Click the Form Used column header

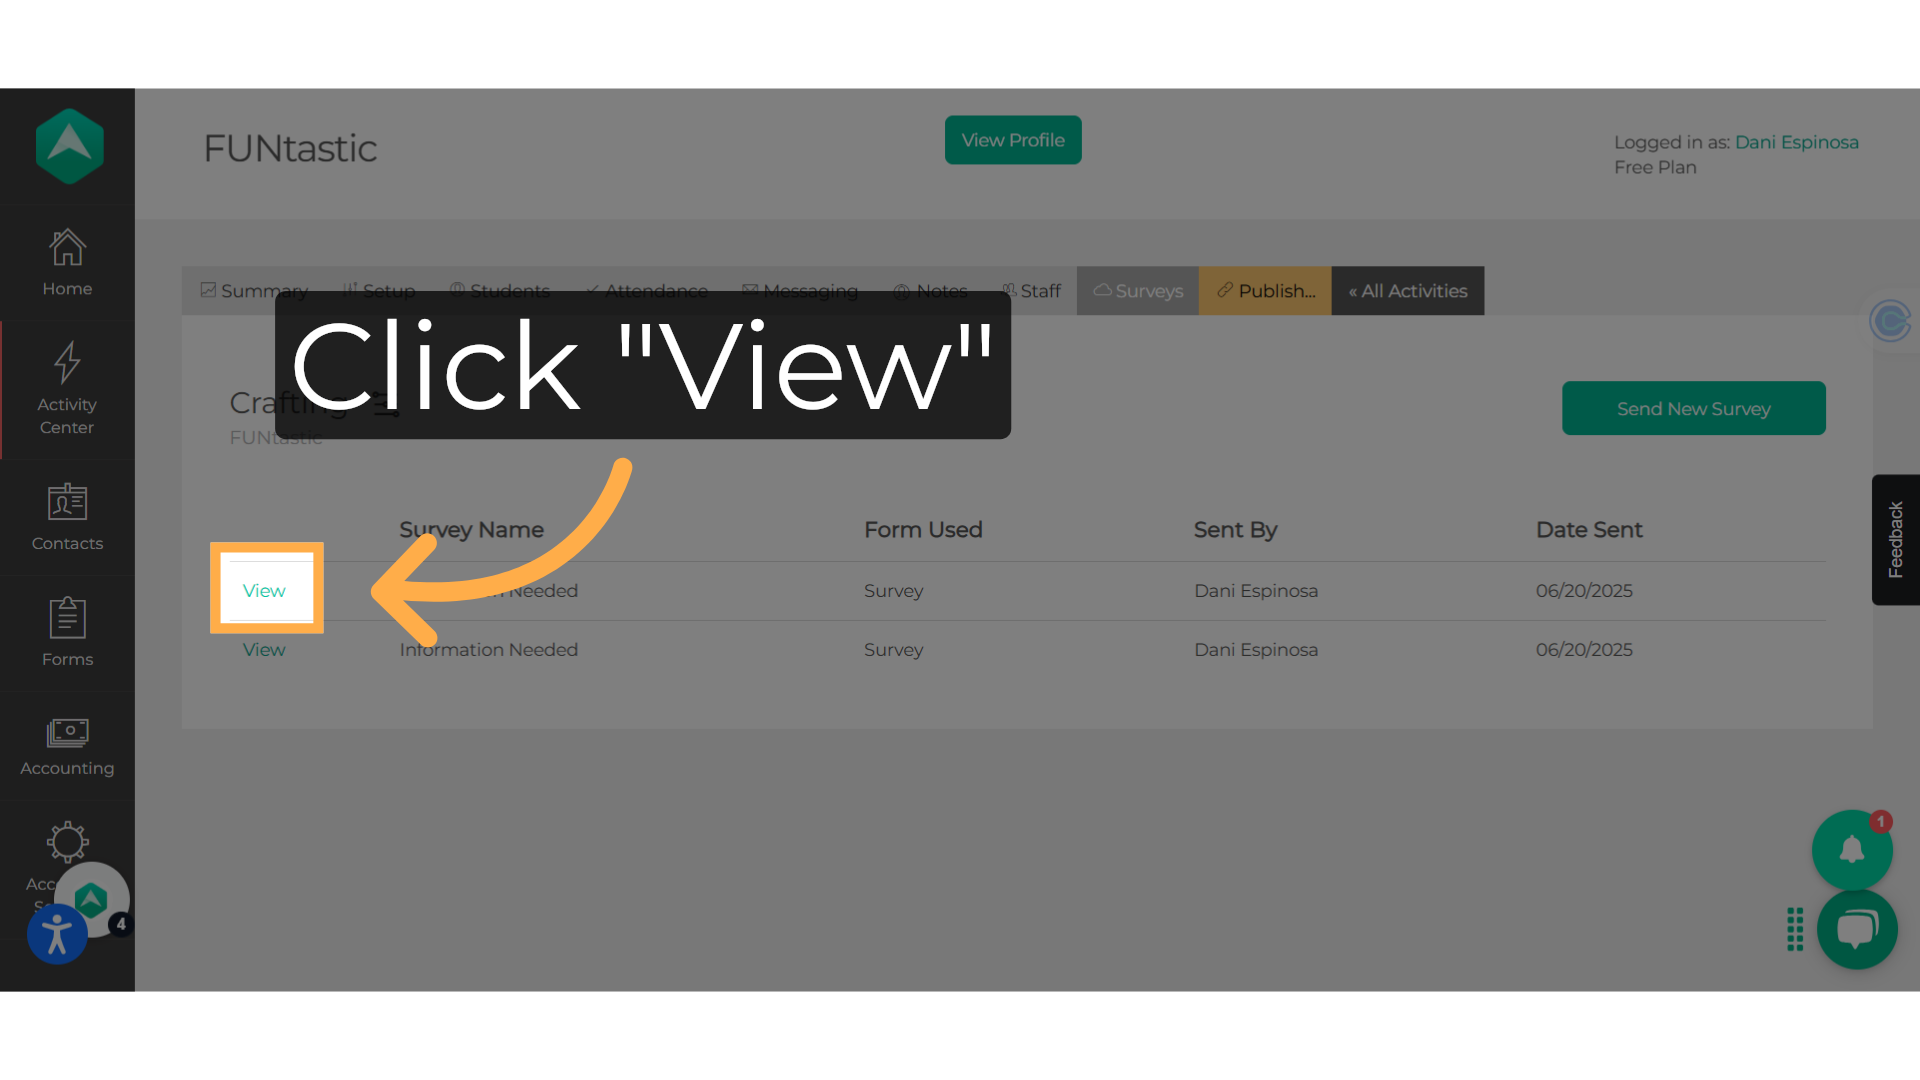pyautogui.click(x=923, y=530)
